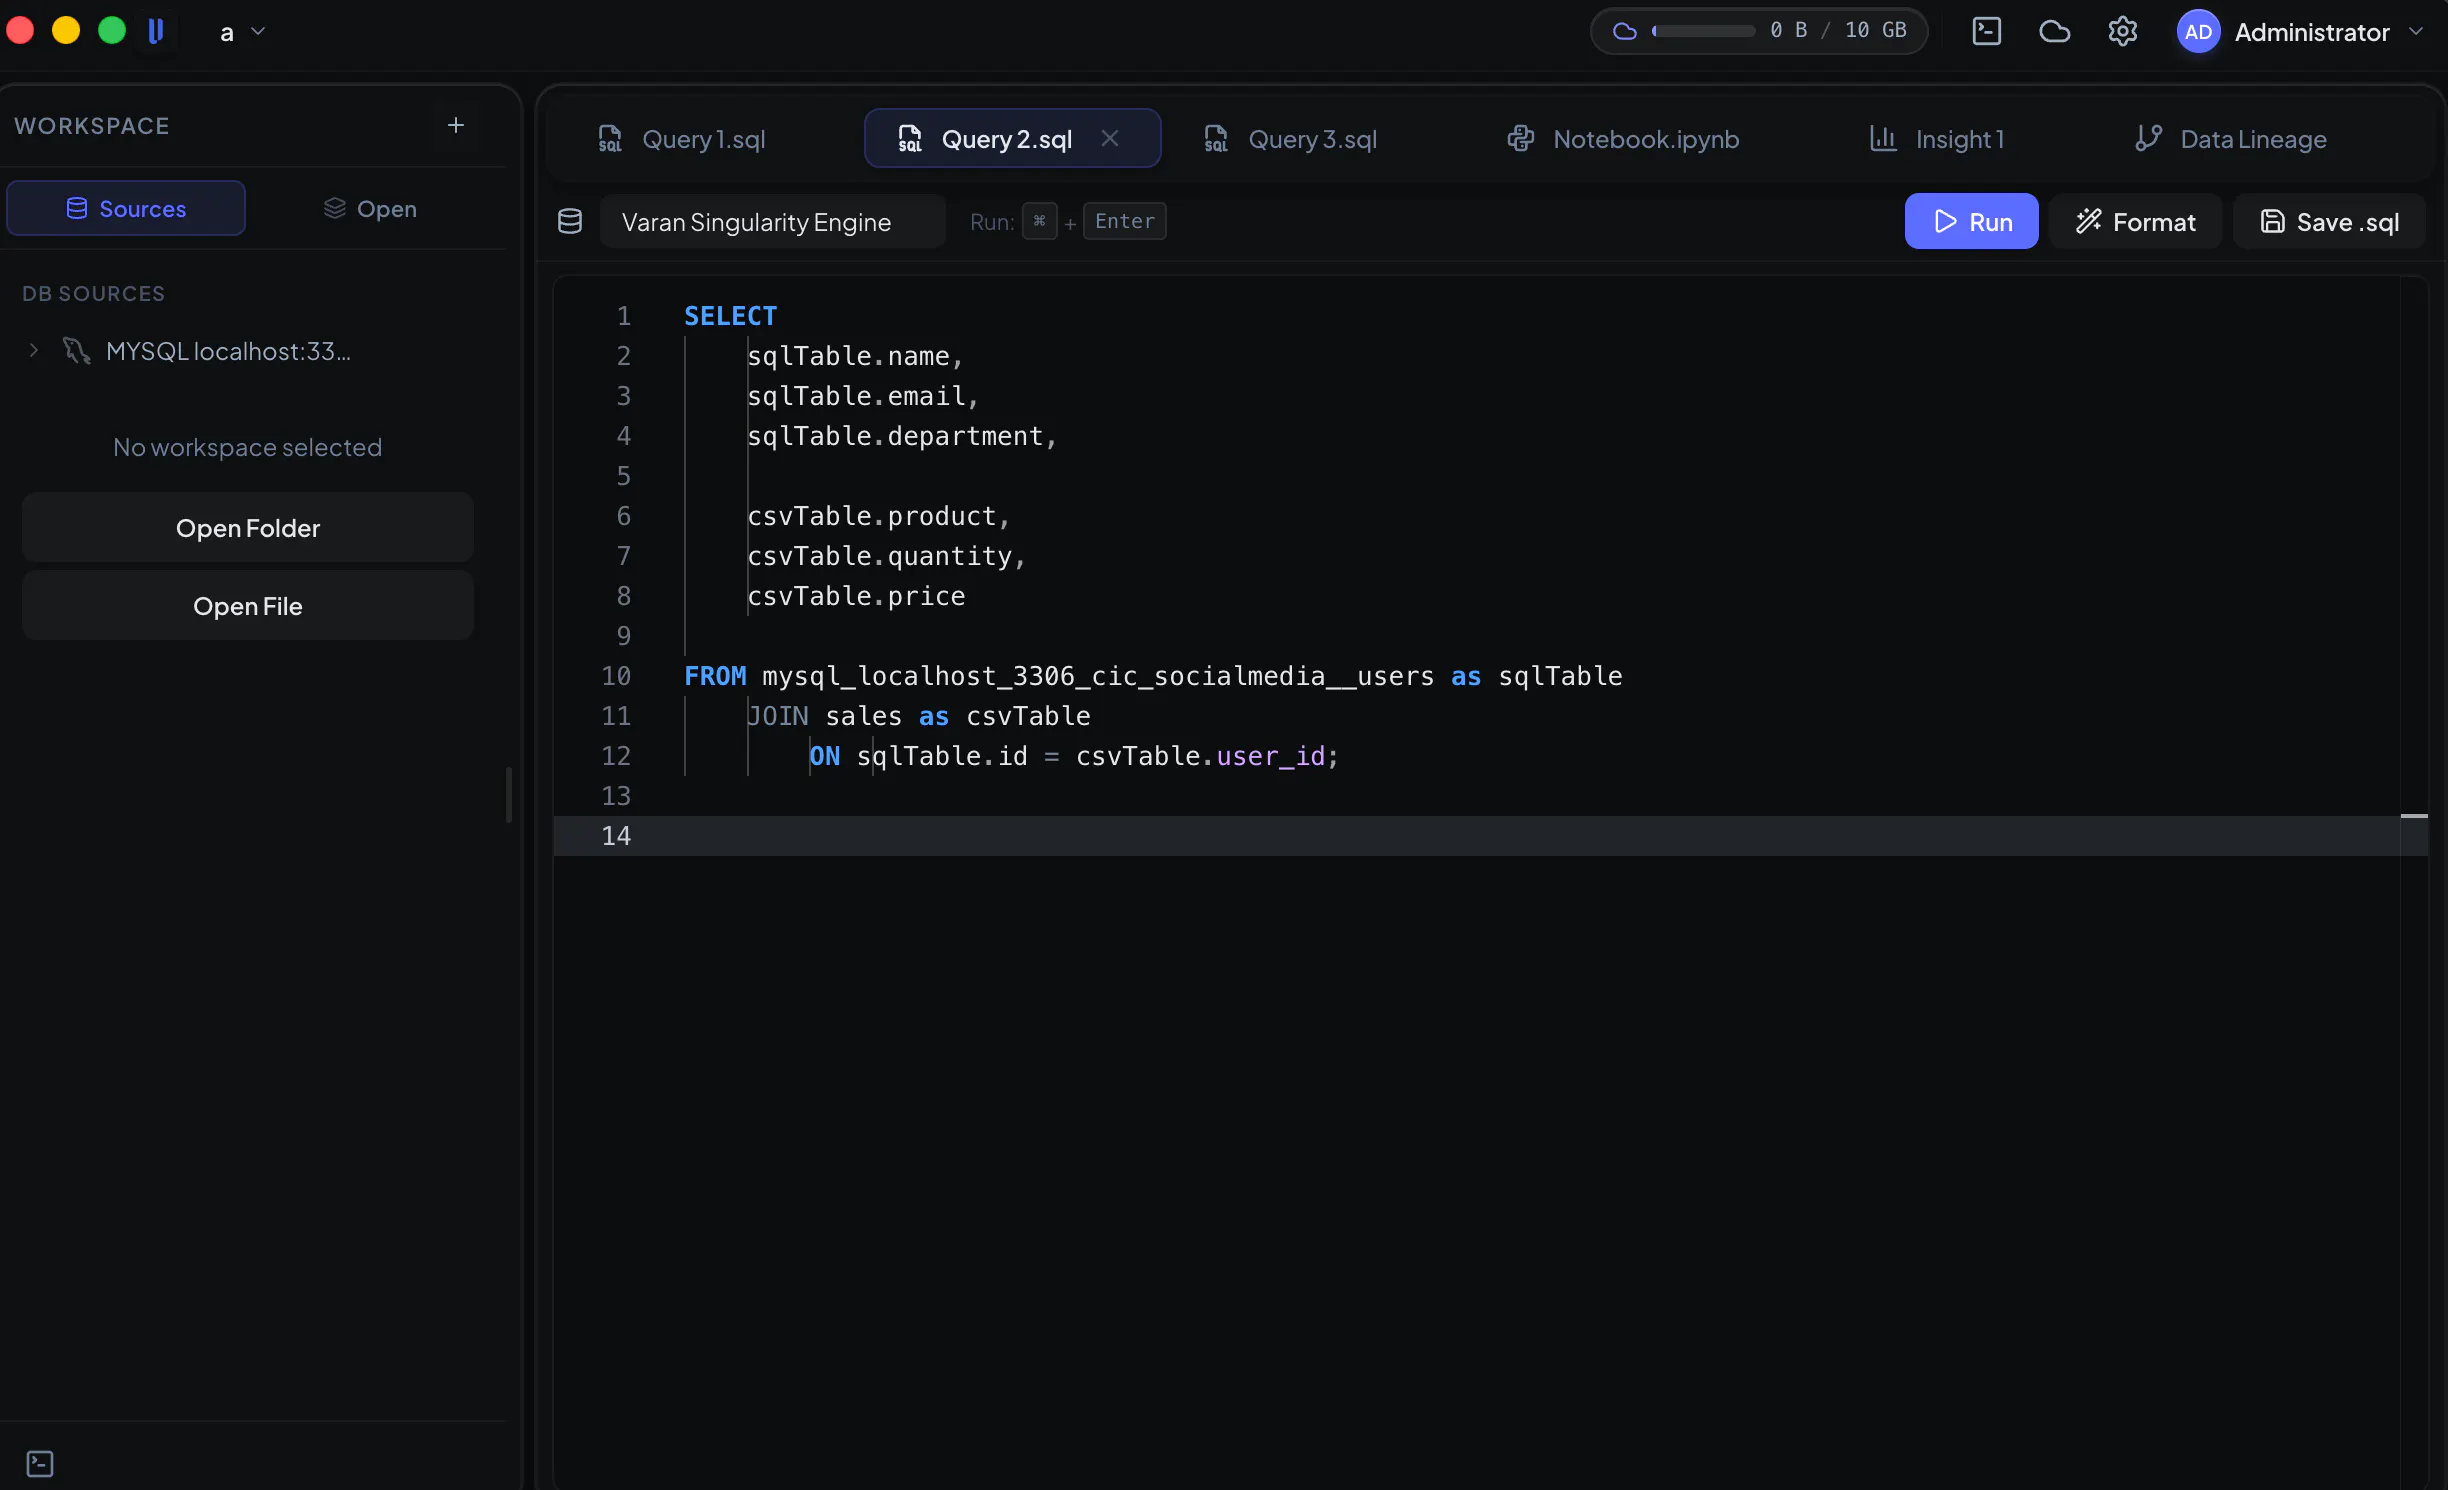Screen dimensions: 2448x1490
Task: Switch to the Sources toggle
Action: [x=126, y=208]
